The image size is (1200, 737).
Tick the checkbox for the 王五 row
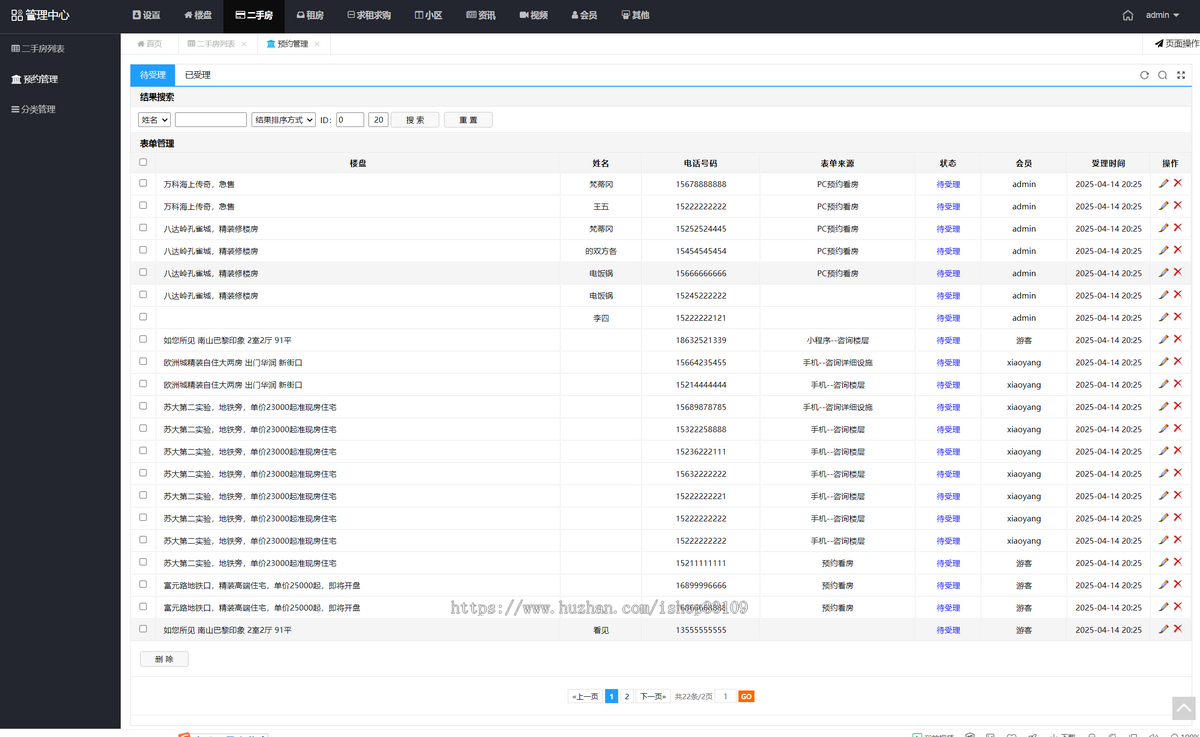tap(143, 205)
